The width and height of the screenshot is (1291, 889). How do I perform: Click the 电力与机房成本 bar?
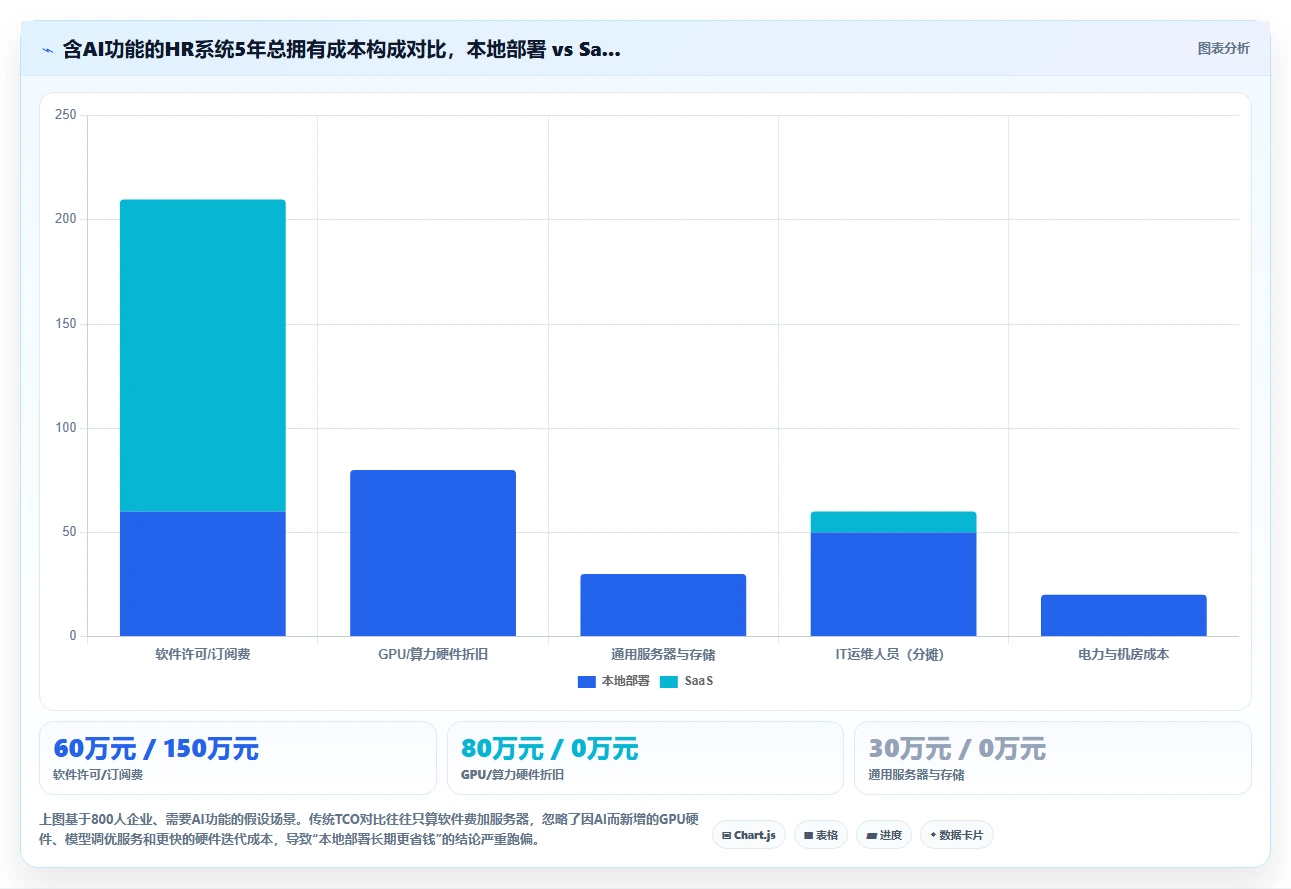1124,615
